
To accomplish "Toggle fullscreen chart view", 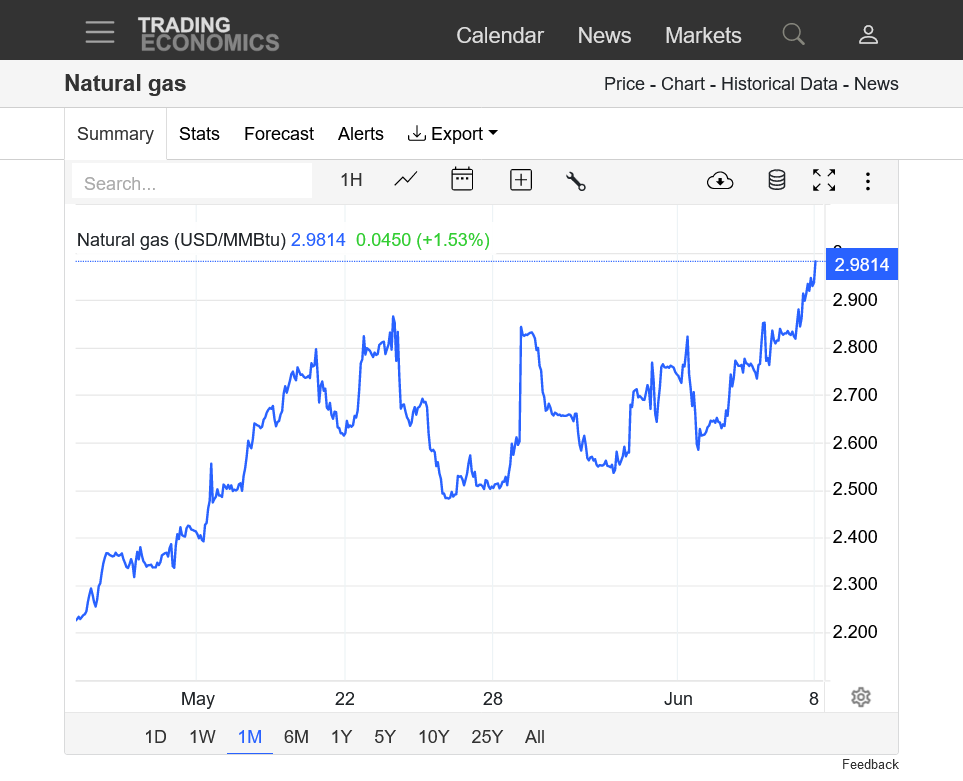I will point(824,180).
